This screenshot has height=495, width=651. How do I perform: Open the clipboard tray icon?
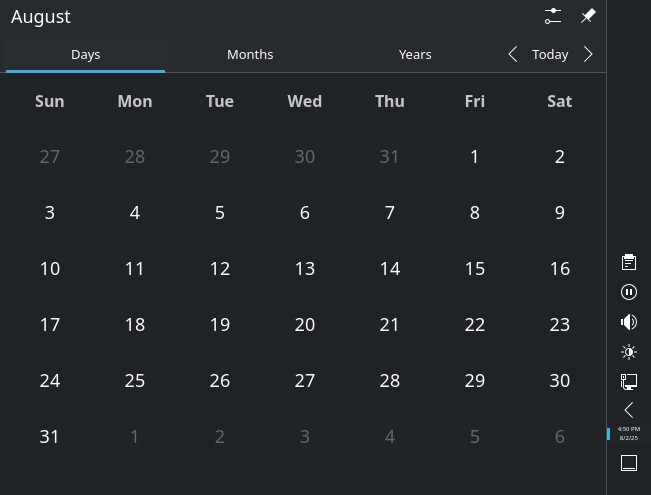[629, 262]
